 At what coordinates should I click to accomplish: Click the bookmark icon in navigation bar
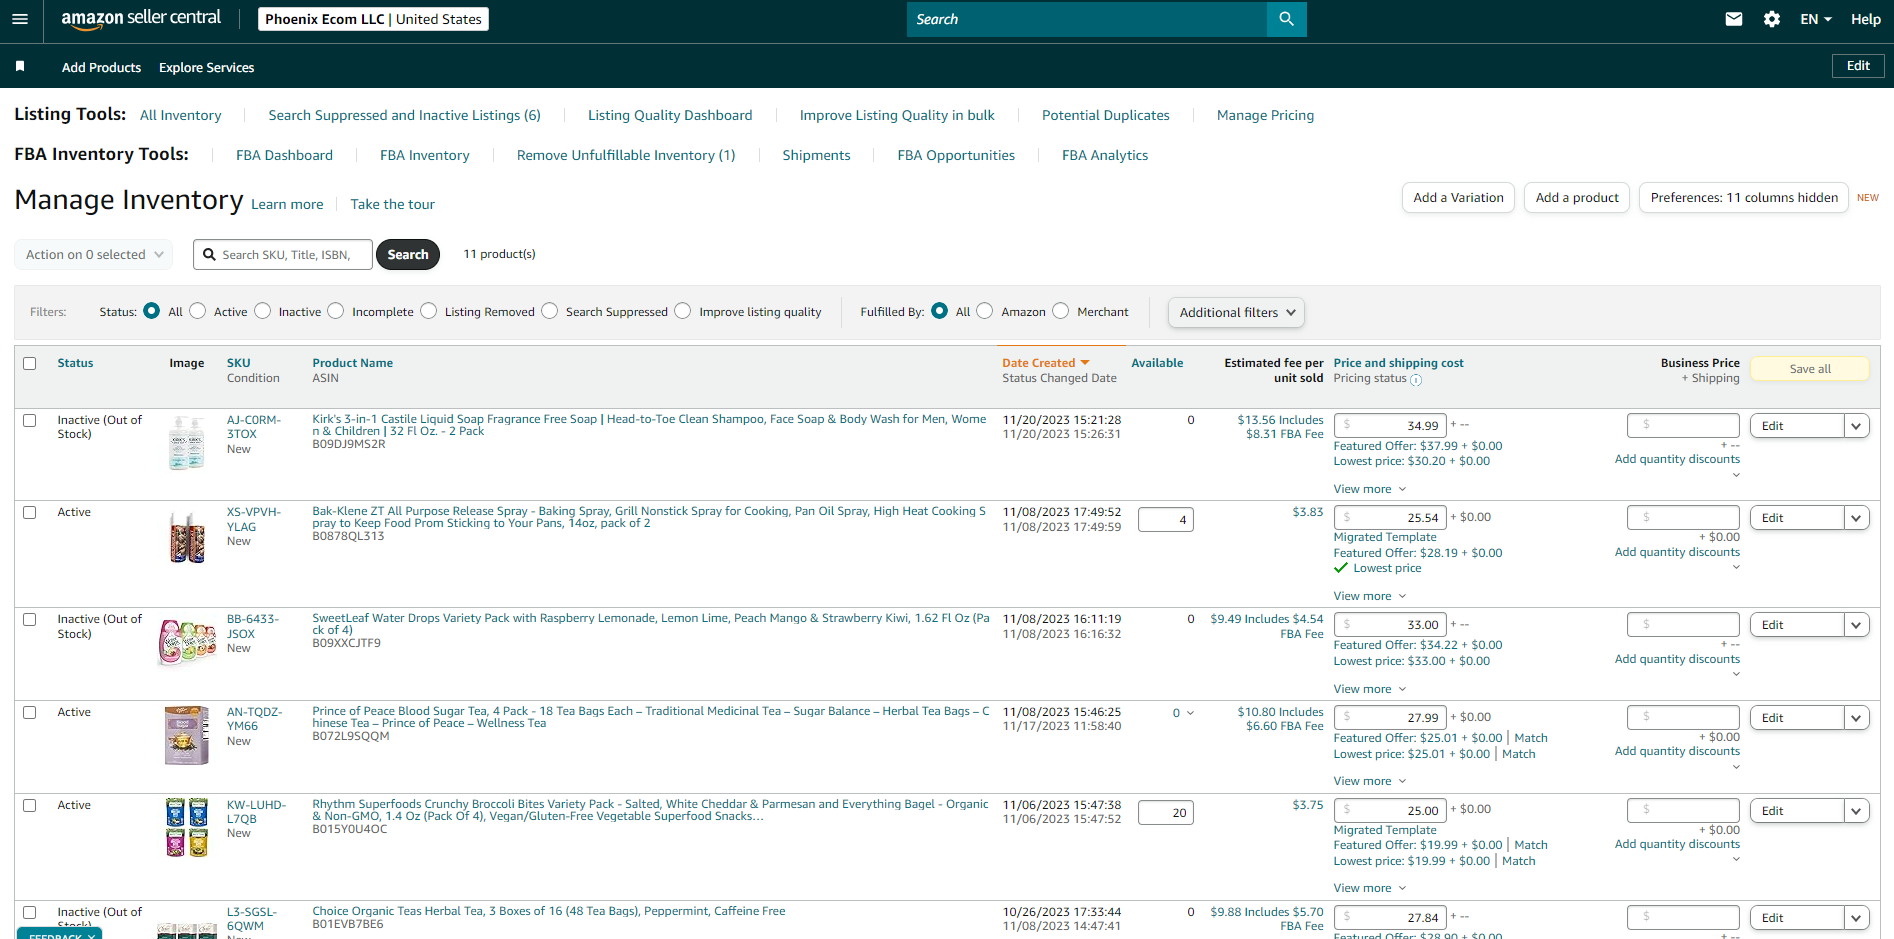20,67
